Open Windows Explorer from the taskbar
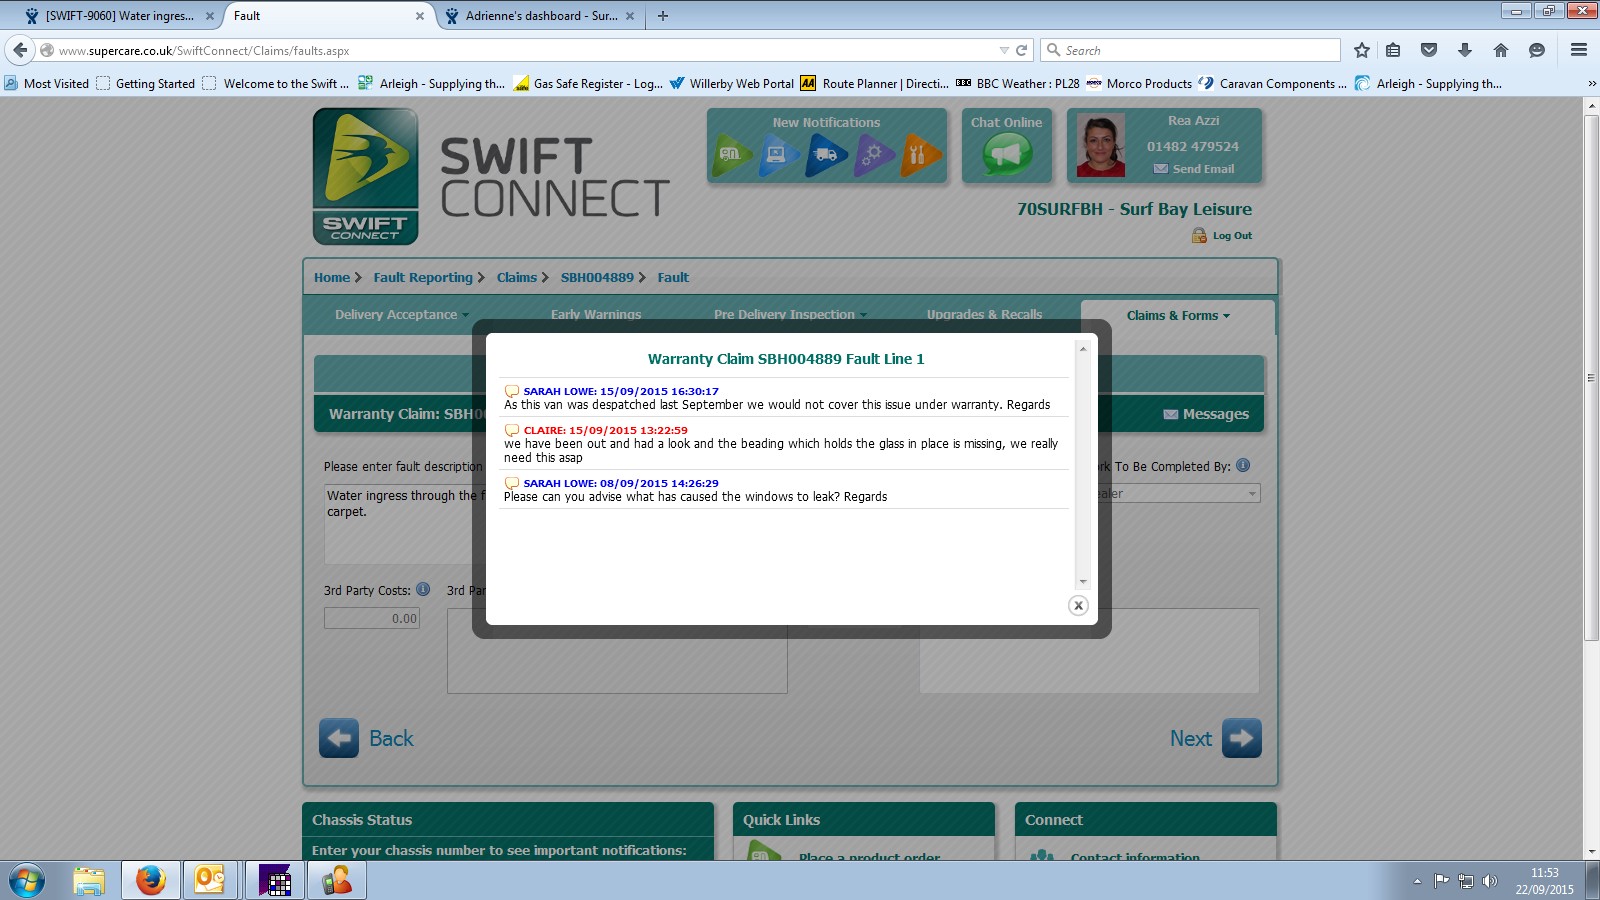 pyautogui.click(x=89, y=881)
